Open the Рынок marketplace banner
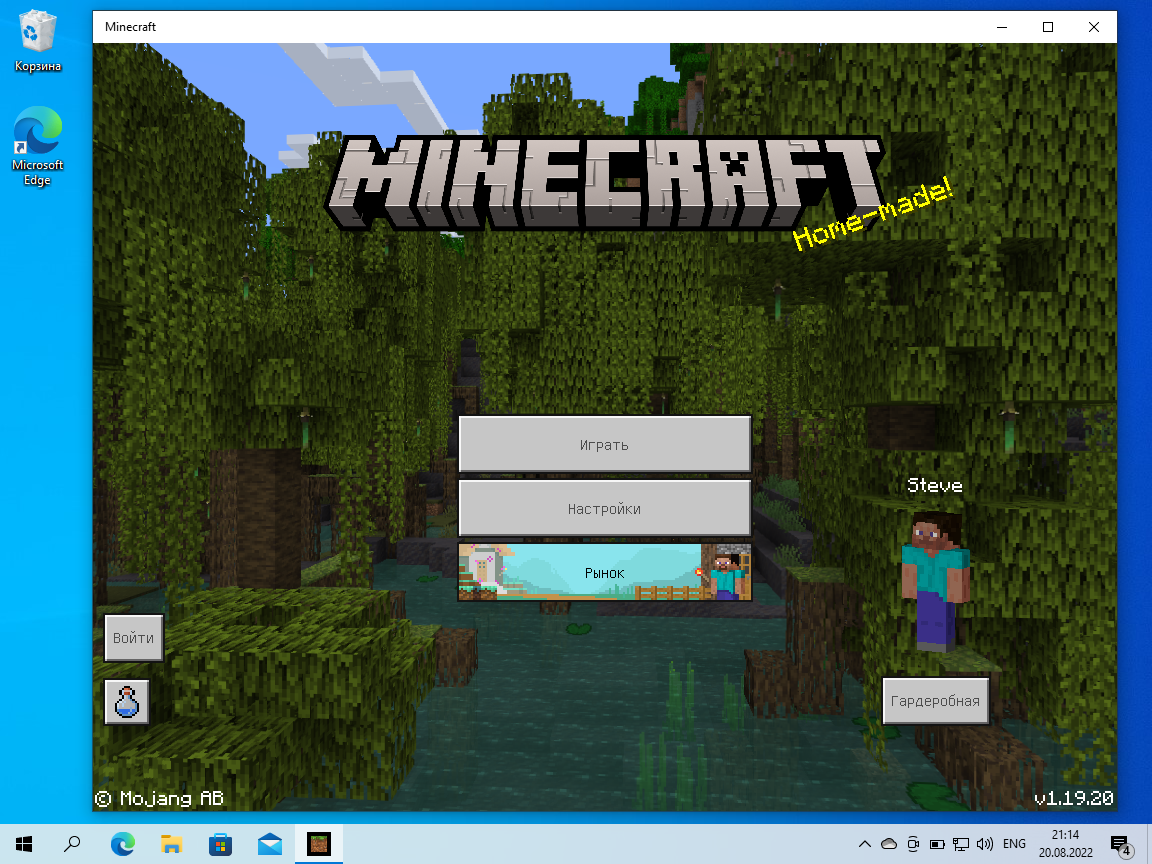This screenshot has height=864, width=1152. pyautogui.click(x=605, y=572)
